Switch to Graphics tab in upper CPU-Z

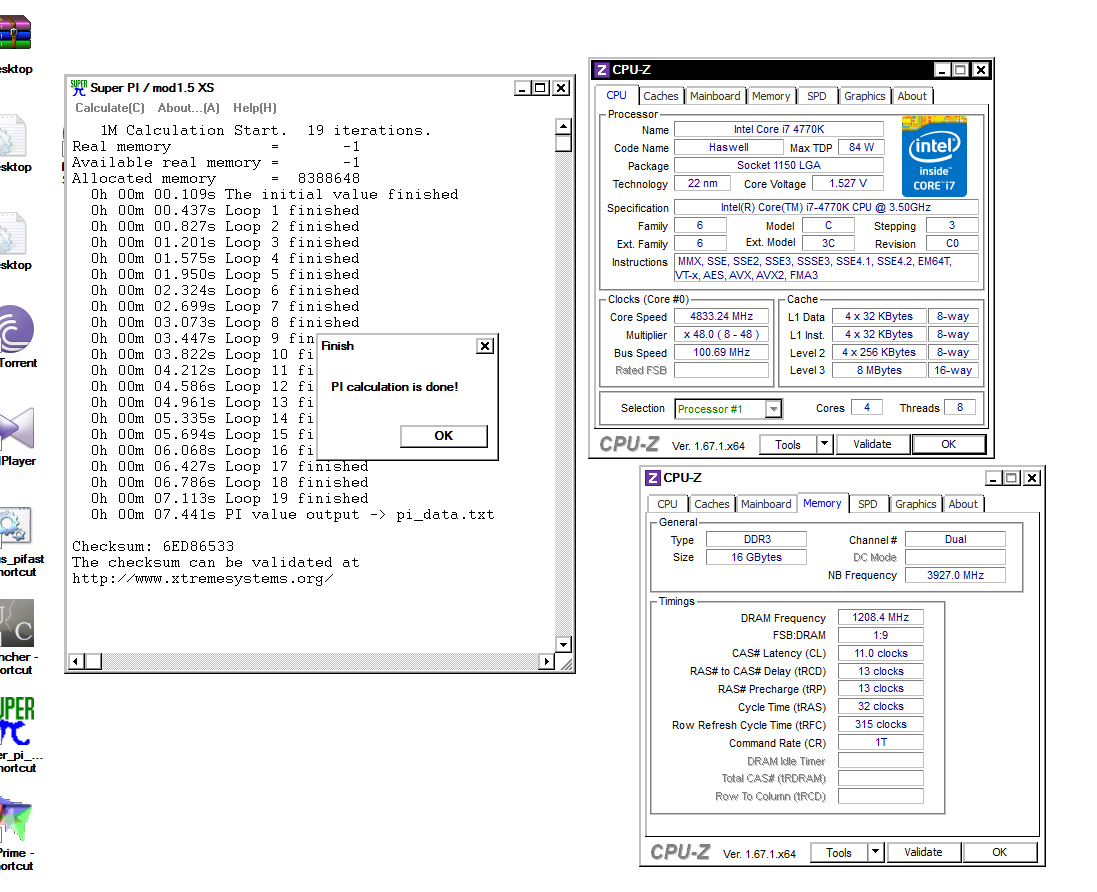[x=865, y=96]
